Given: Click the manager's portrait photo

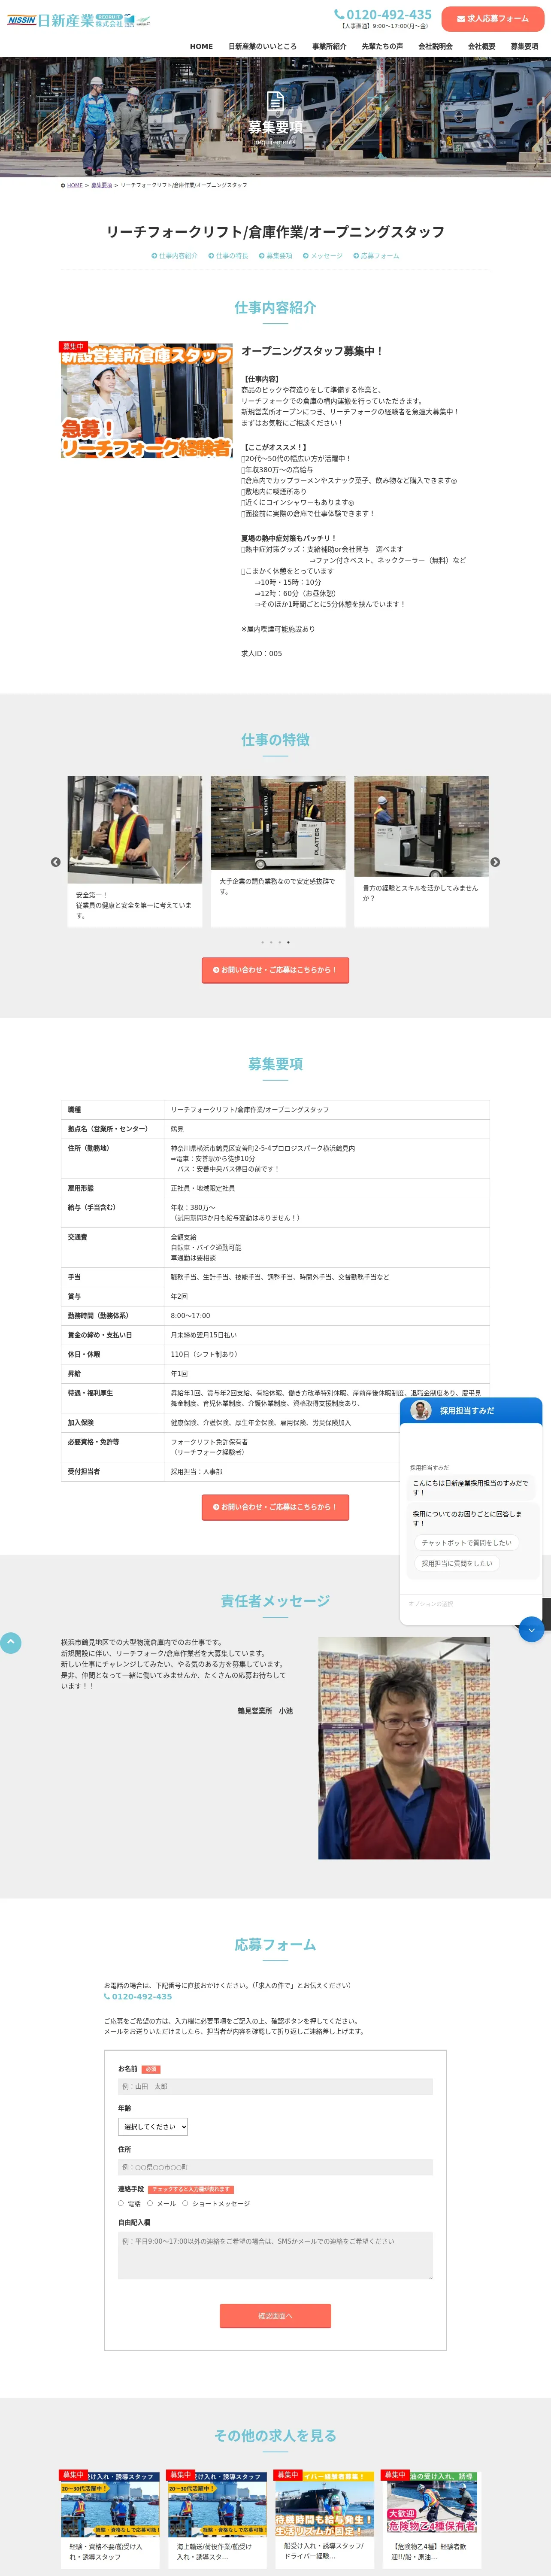Looking at the screenshot, I should coord(404,1748).
